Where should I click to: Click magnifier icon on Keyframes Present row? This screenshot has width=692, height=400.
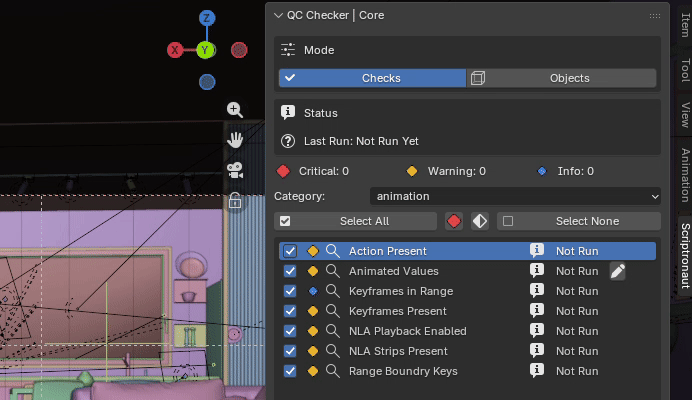point(333,311)
